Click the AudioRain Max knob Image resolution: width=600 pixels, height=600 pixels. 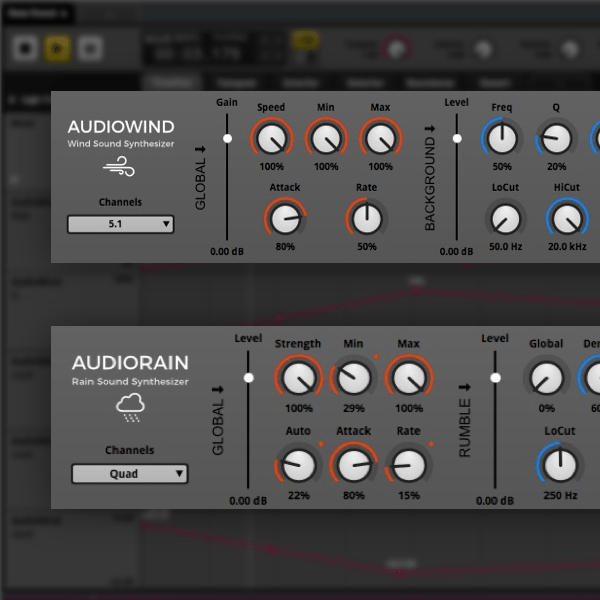[409, 378]
